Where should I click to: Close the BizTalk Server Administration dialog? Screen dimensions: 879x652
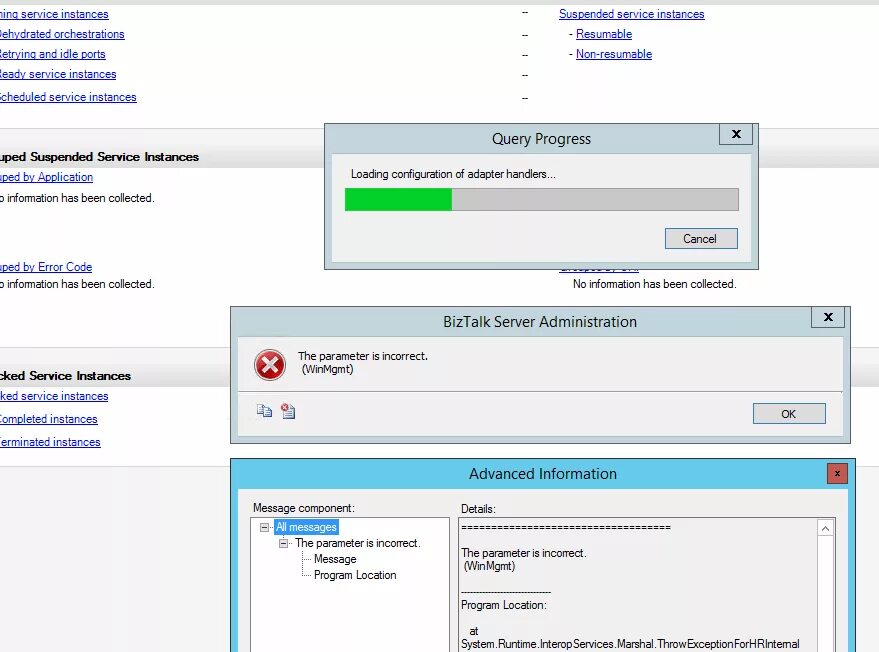(828, 317)
